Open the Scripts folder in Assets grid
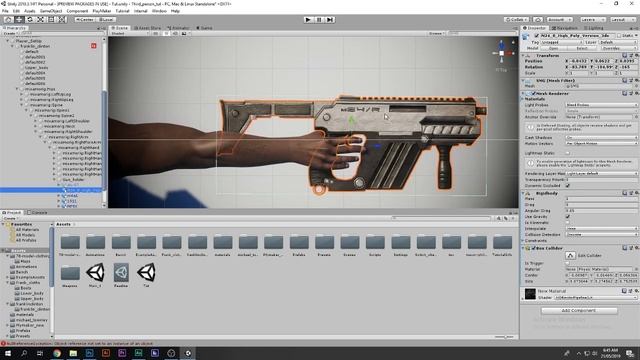Image resolution: width=640 pixels, height=360 pixels. pyautogui.click(x=375, y=242)
